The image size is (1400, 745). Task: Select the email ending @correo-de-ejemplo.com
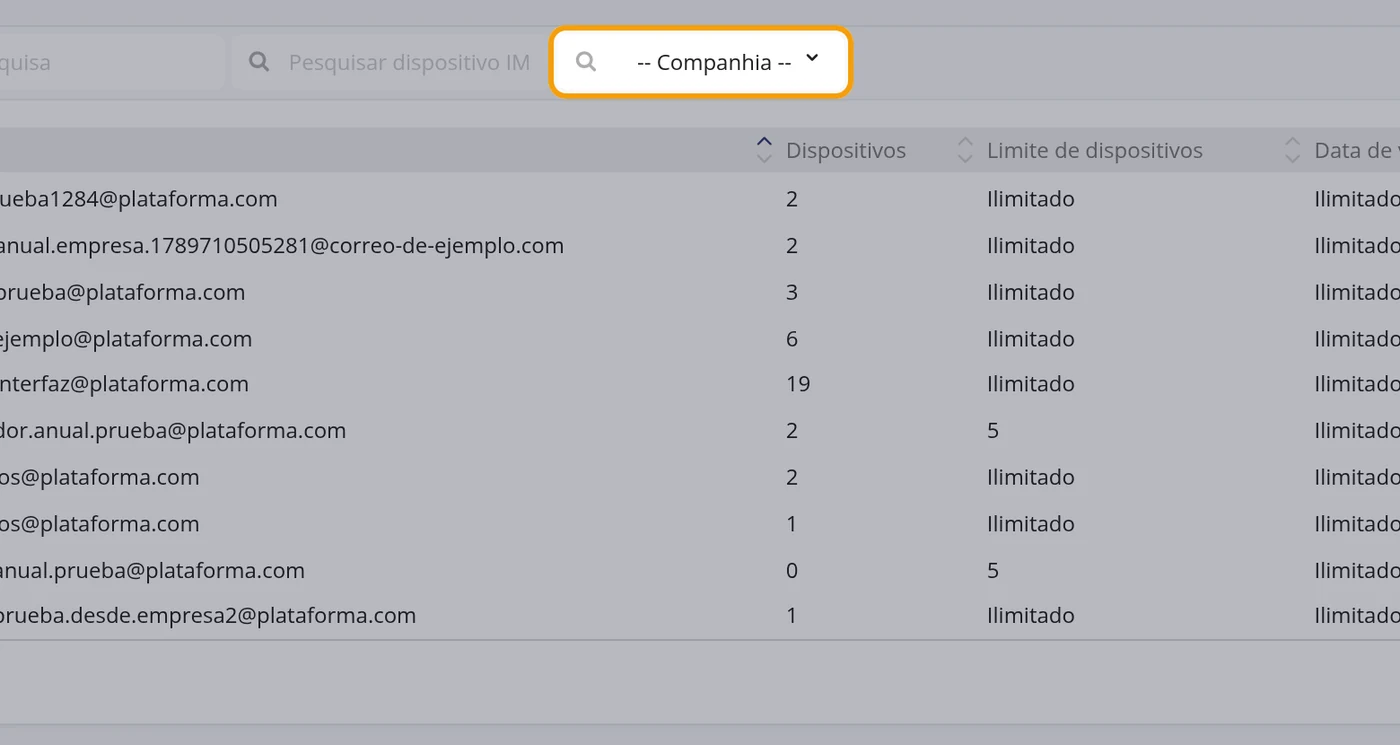click(282, 246)
